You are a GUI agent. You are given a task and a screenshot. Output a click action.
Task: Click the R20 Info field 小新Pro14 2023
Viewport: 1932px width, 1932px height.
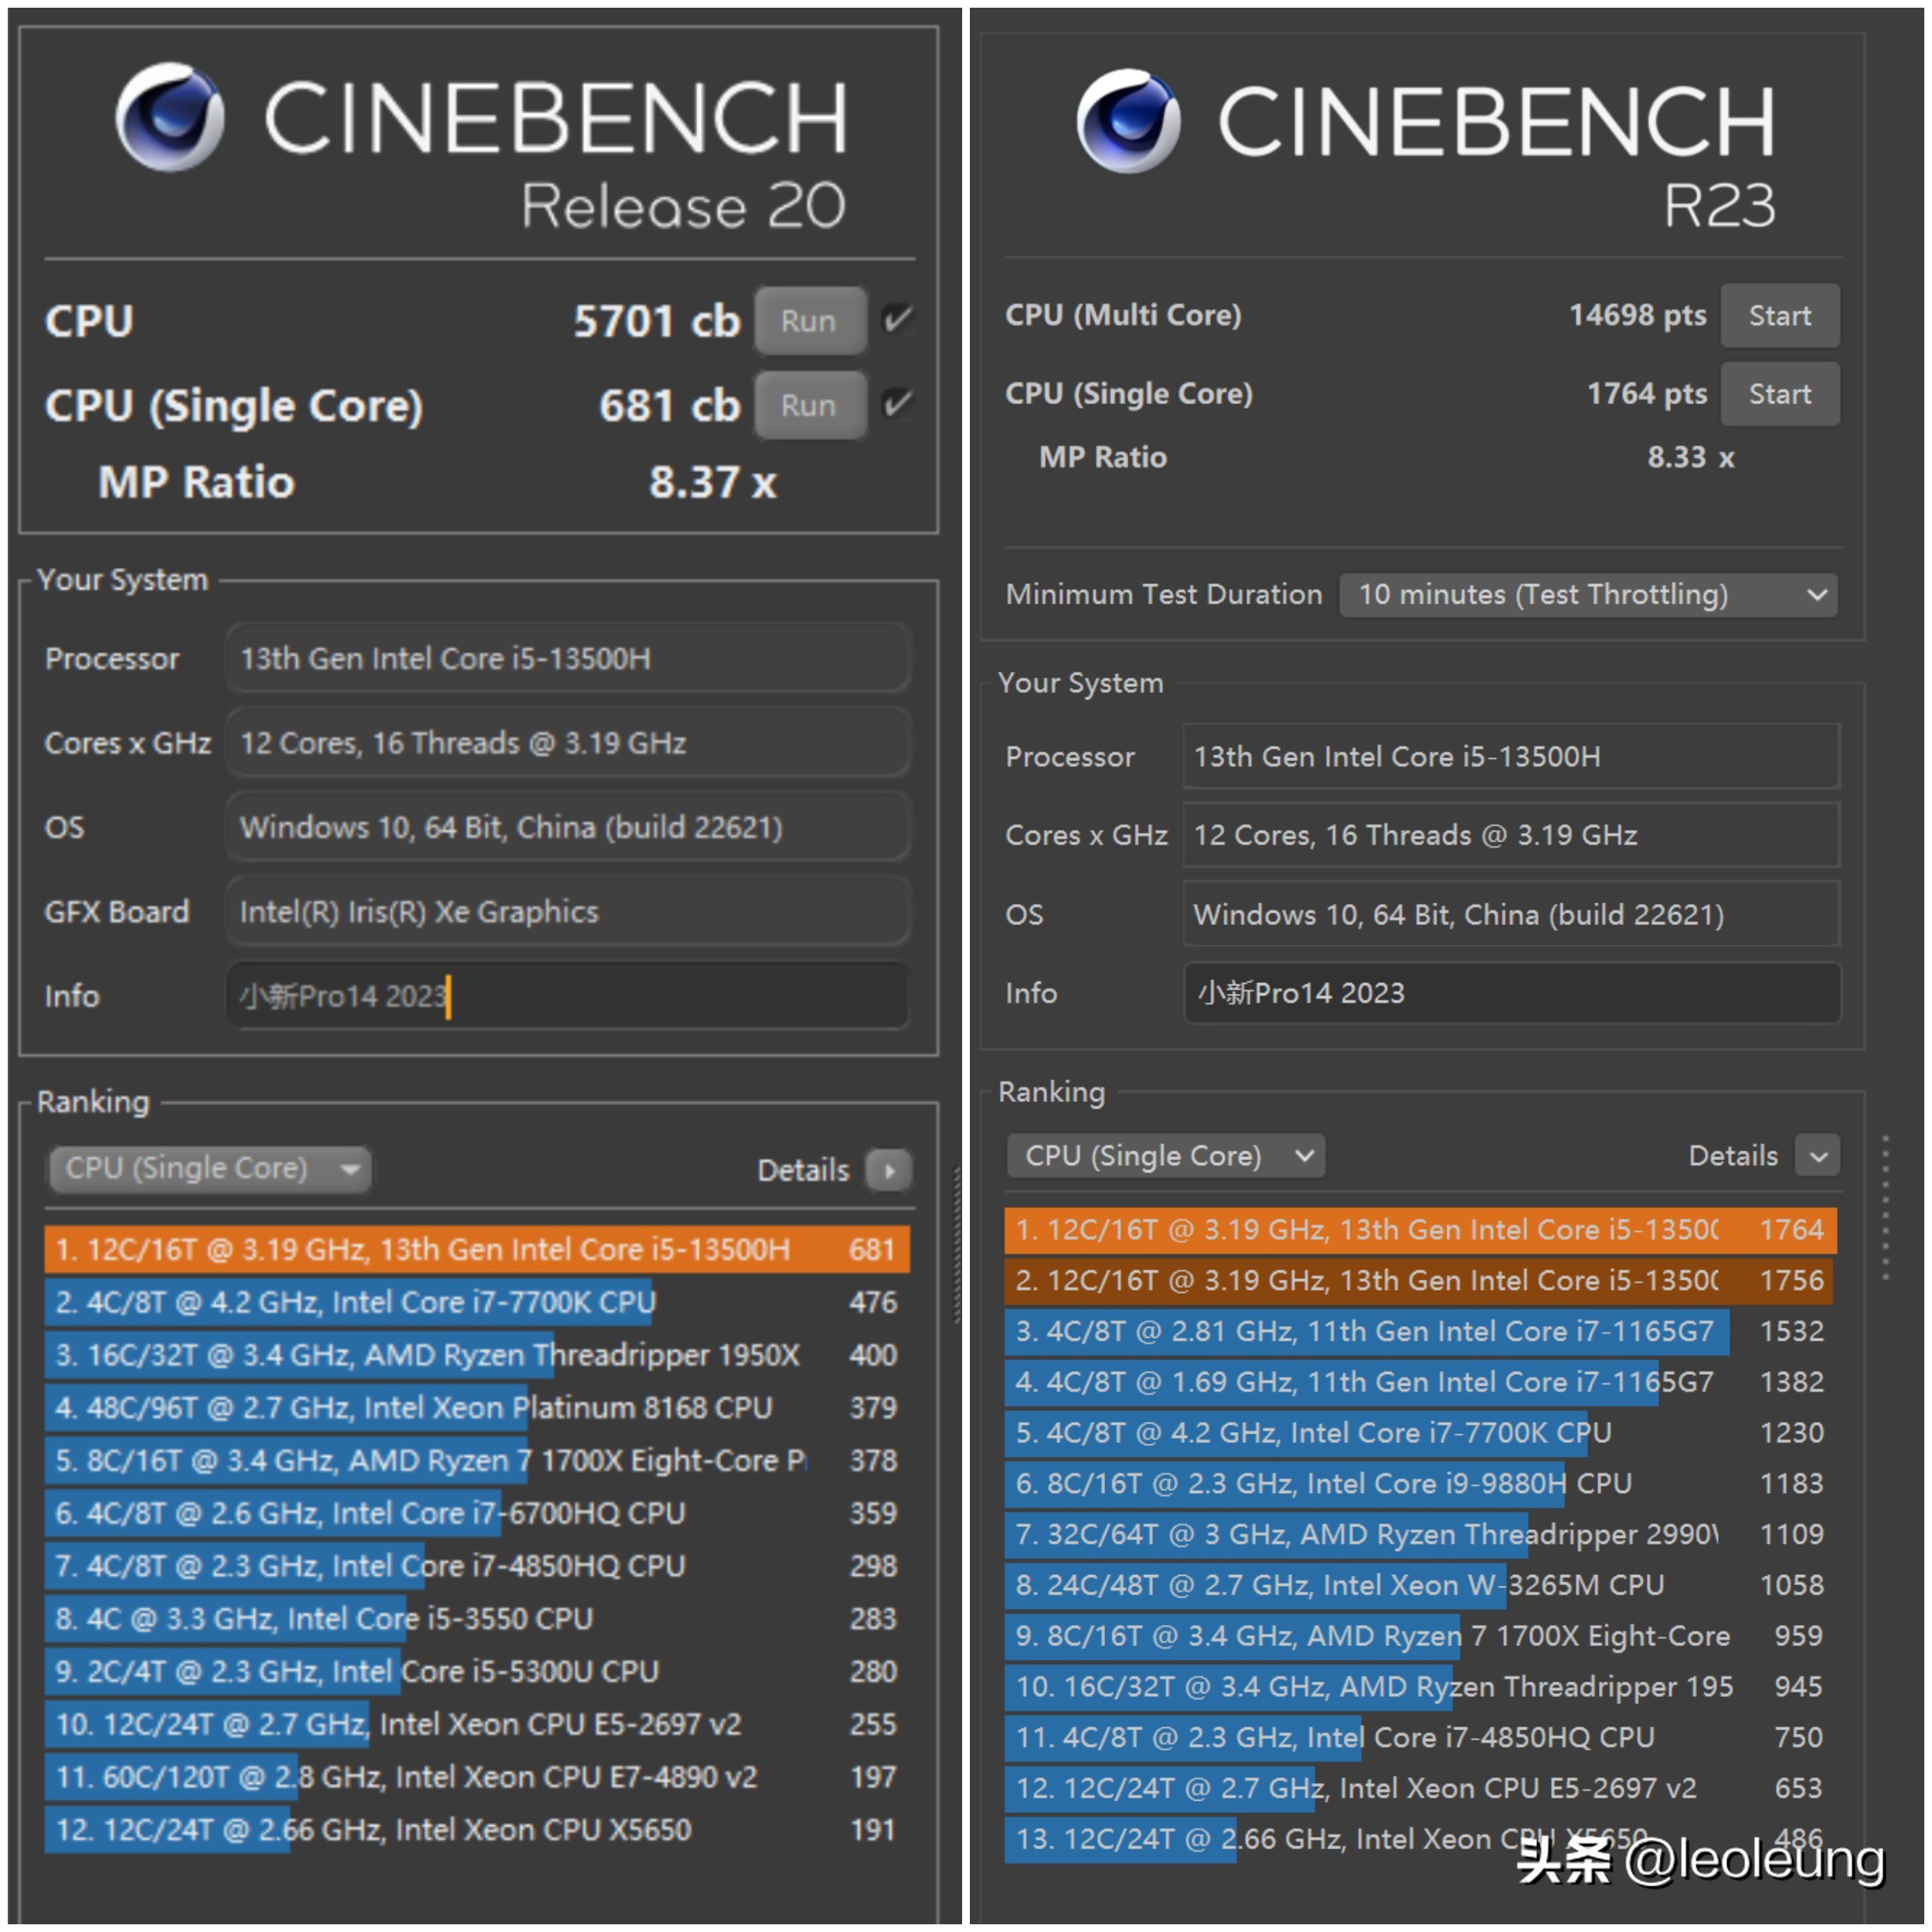[x=567, y=996]
